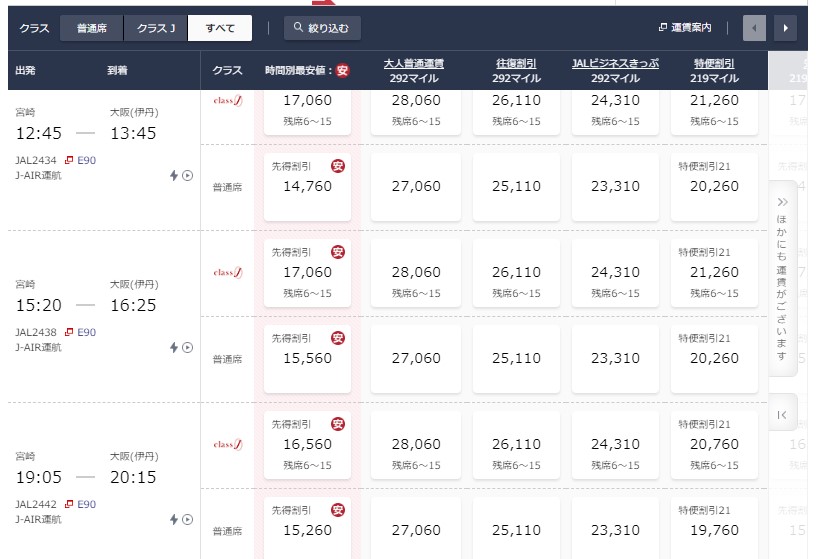Select 20,760 特便割引21 fare for 19:05 flight
The width and height of the screenshot is (821, 559).
714,445
